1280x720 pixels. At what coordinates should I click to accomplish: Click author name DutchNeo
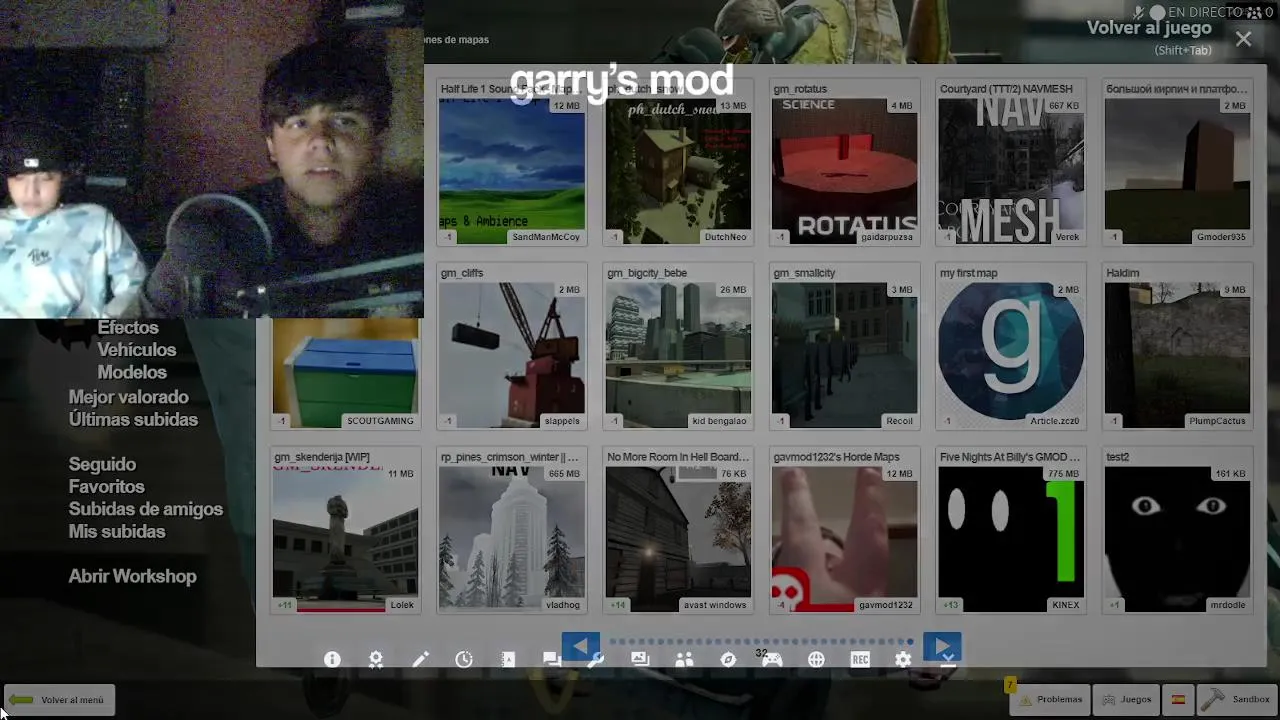(725, 237)
